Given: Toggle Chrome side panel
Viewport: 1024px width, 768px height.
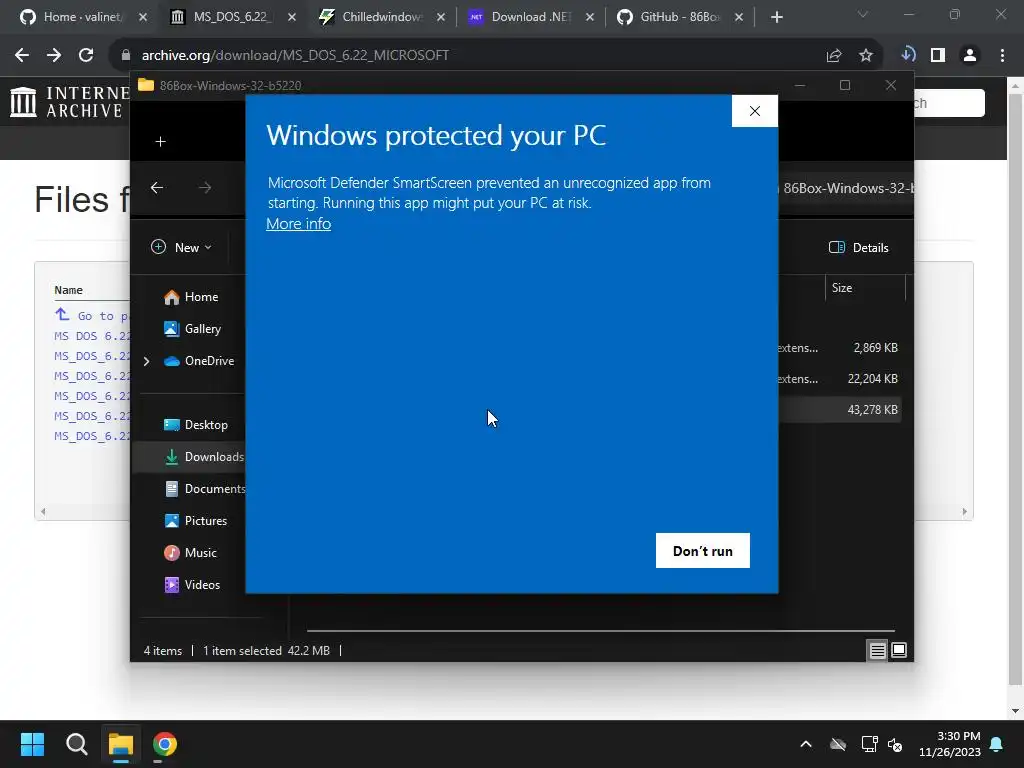Looking at the screenshot, I should tap(938, 56).
